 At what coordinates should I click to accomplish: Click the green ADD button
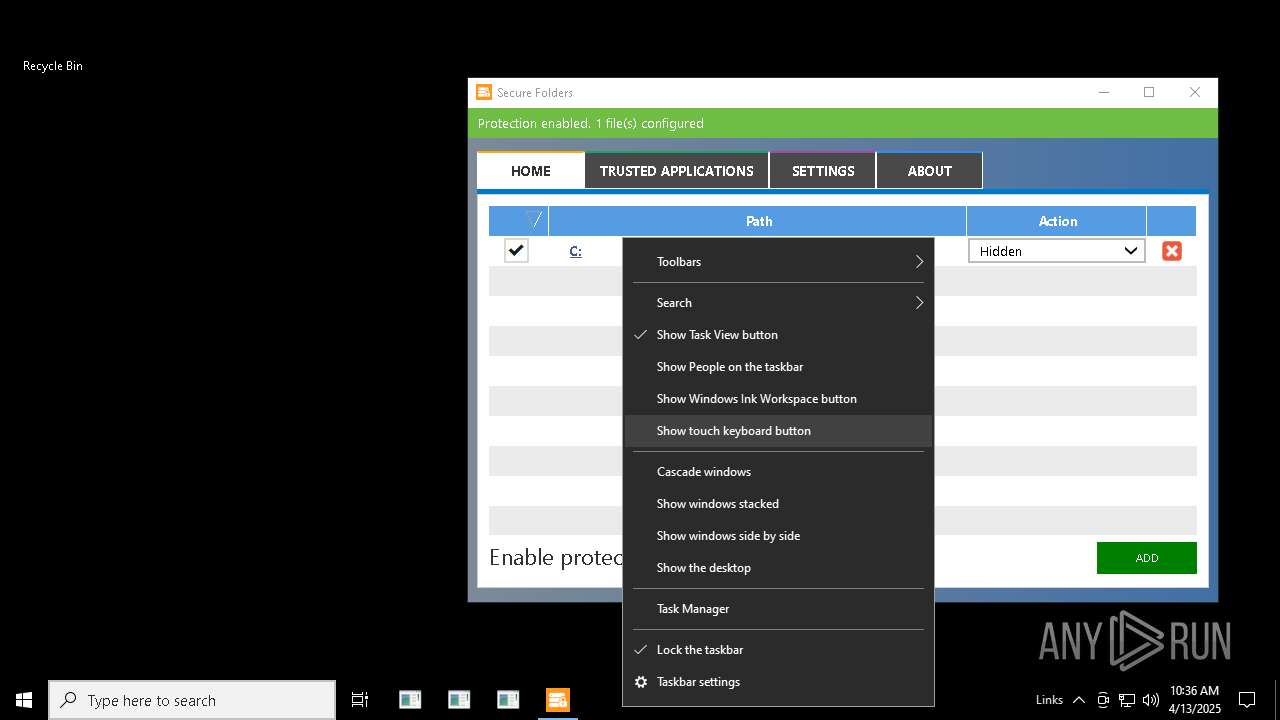[x=1147, y=558]
